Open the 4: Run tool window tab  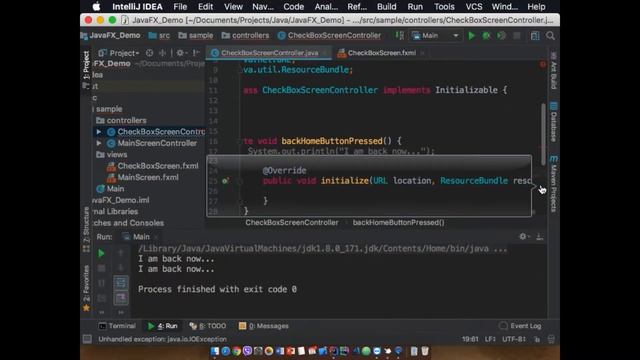163,326
